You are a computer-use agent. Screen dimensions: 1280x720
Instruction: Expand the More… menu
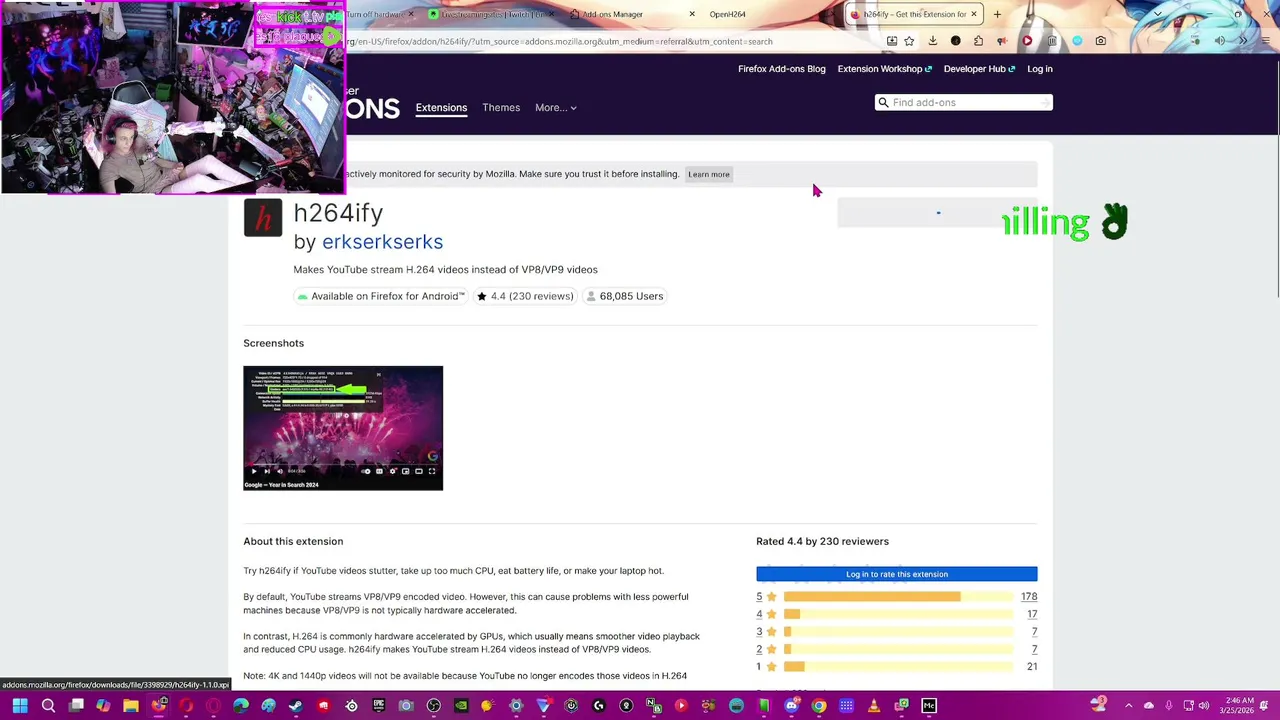tap(555, 107)
